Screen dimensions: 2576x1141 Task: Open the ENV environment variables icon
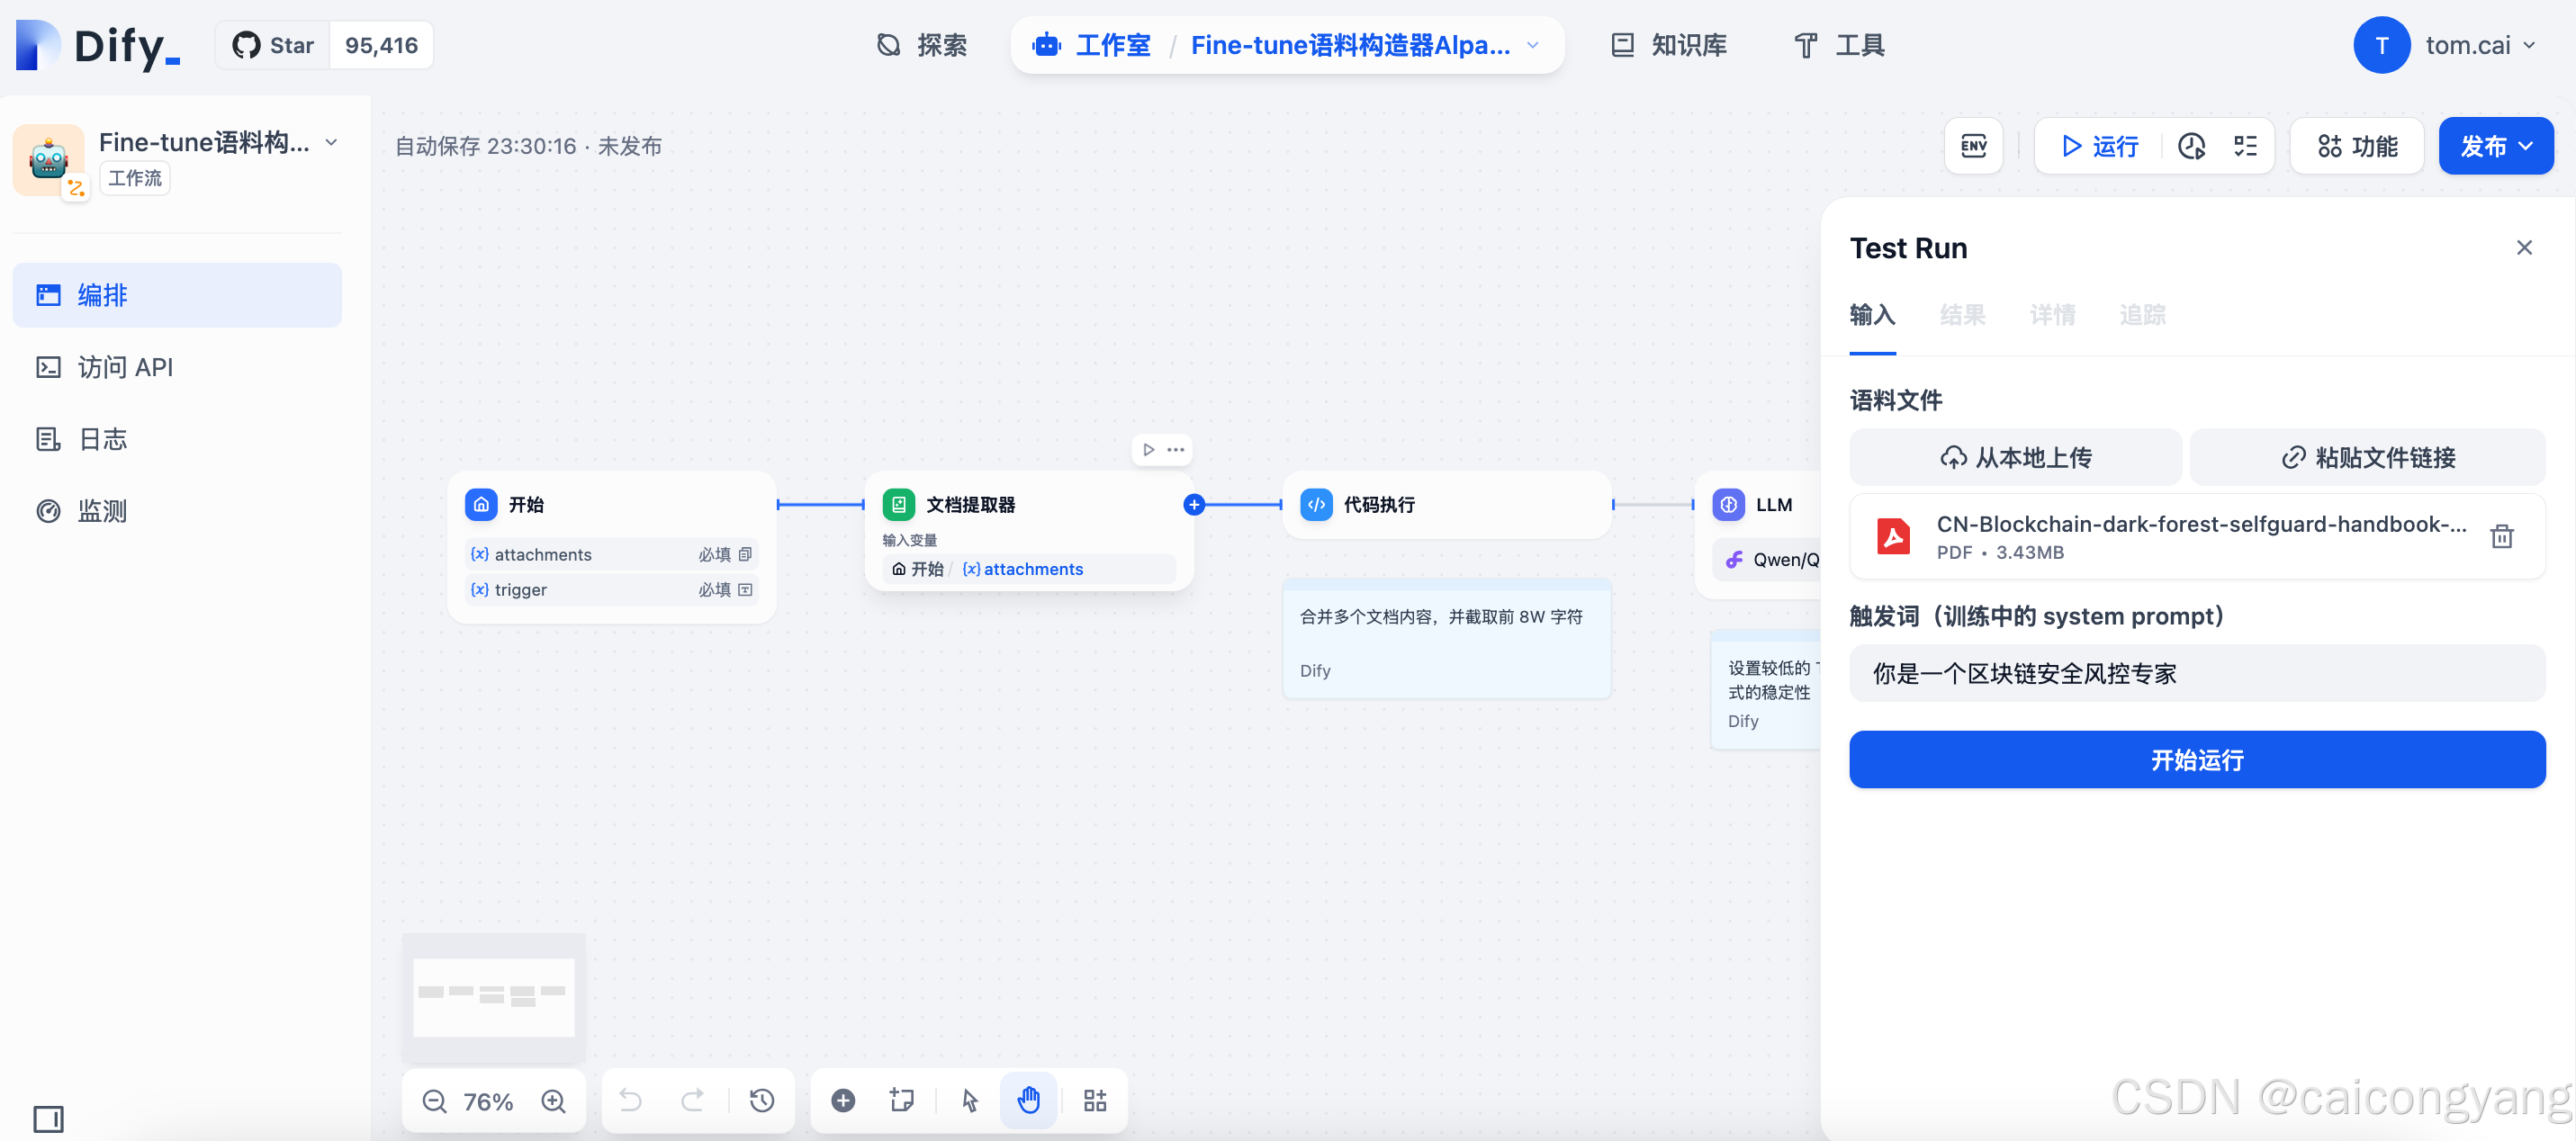(1973, 146)
